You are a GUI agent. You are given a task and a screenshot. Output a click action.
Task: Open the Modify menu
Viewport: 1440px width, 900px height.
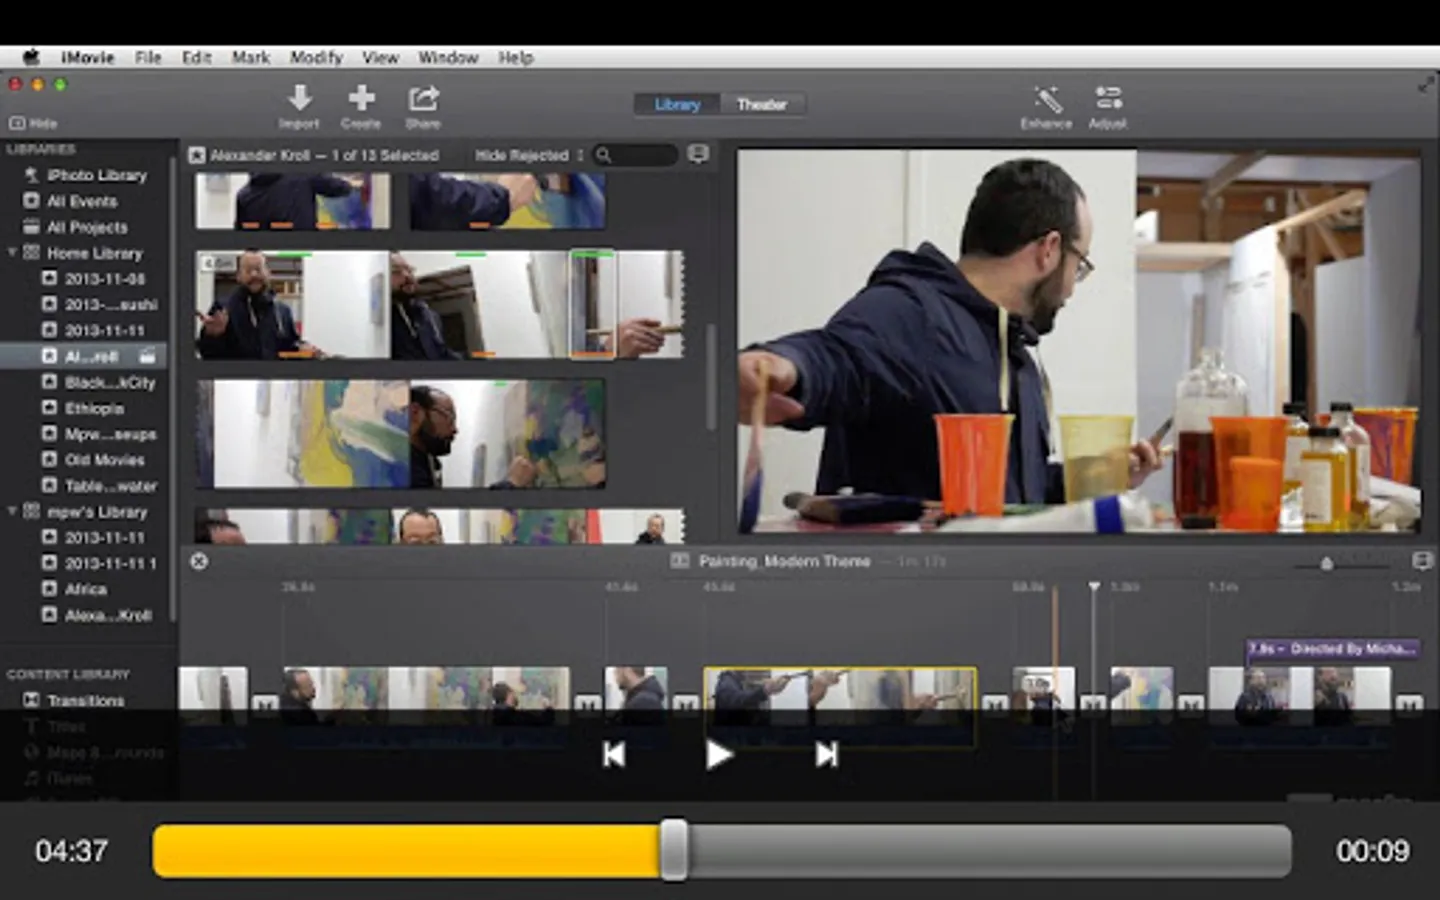tap(316, 57)
